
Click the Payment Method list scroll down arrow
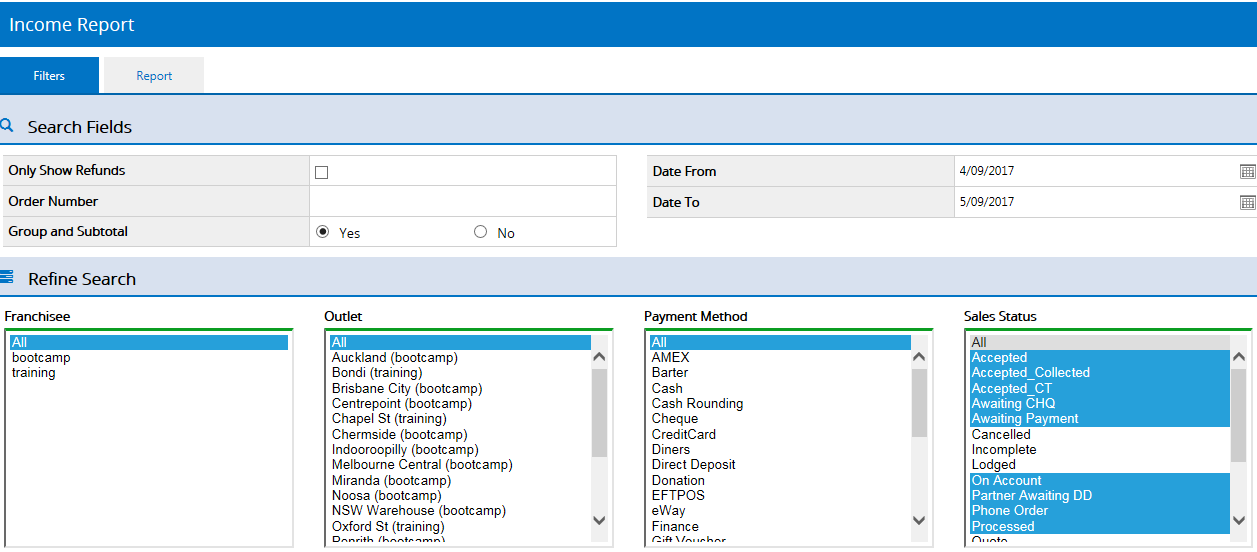tap(919, 520)
